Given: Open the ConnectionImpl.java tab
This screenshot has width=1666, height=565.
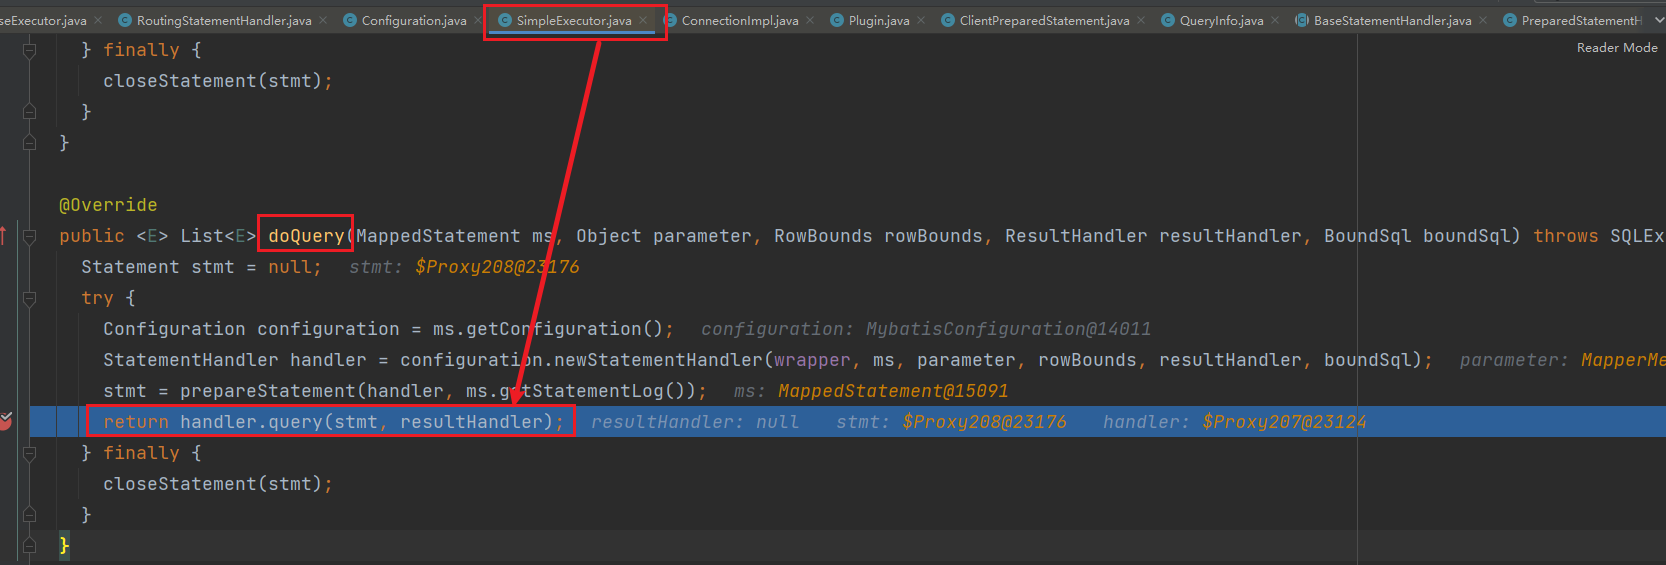Looking at the screenshot, I should [x=739, y=20].
